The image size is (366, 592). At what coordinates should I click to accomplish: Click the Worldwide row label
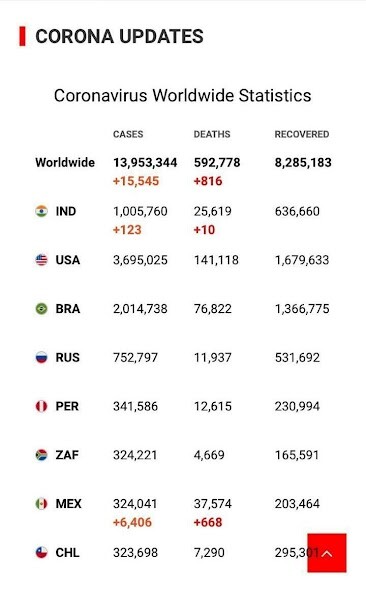(65, 162)
